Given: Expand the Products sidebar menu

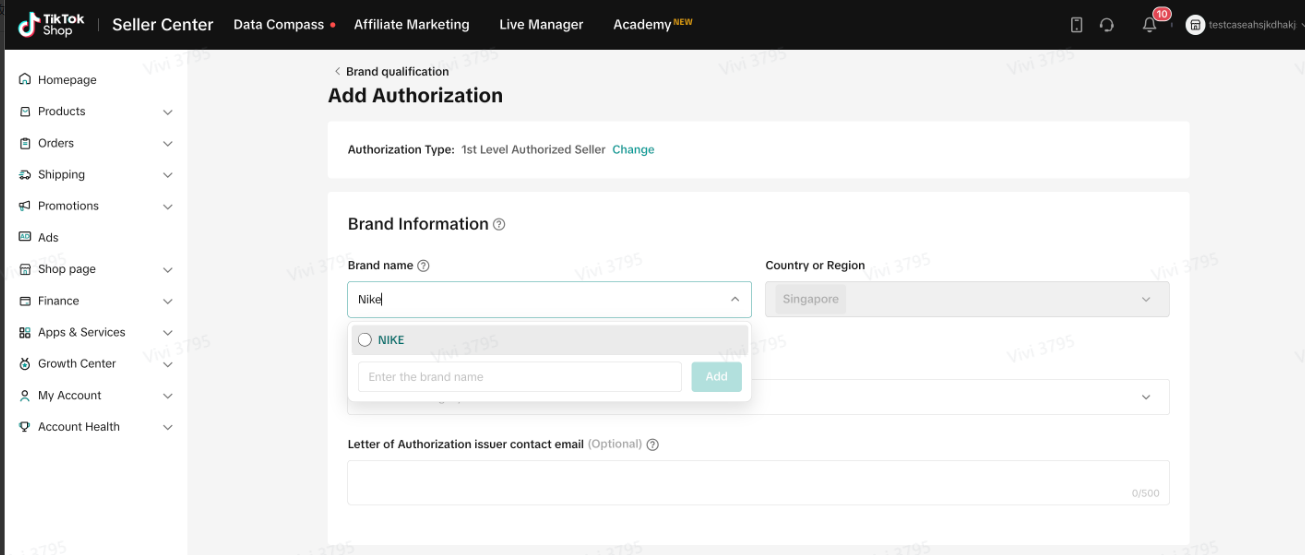Looking at the screenshot, I should [167, 112].
